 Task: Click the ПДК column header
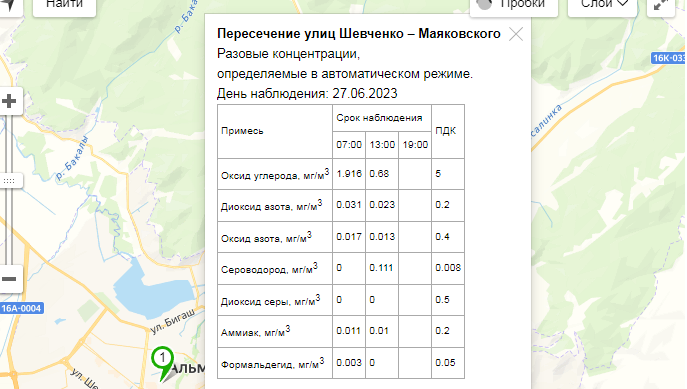[x=446, y=131]
